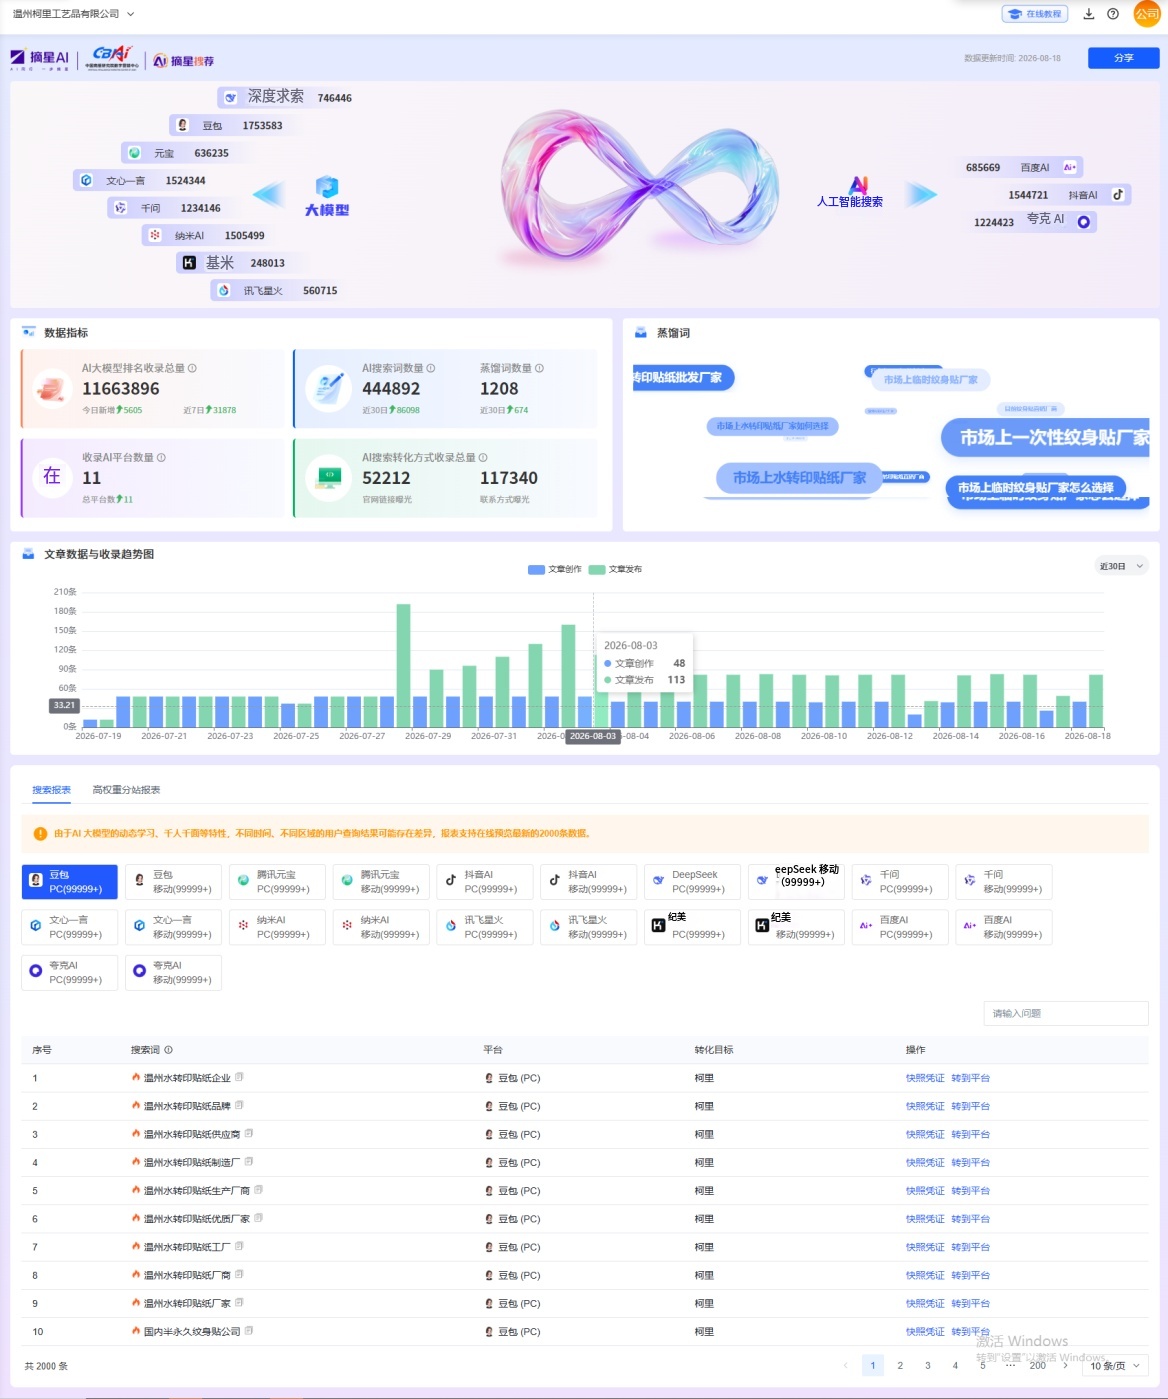This screenshot has height=1399, width=1168.
Task: Open the 10 条/页 page size dropdown
Action: [x=1114, y=1365]
